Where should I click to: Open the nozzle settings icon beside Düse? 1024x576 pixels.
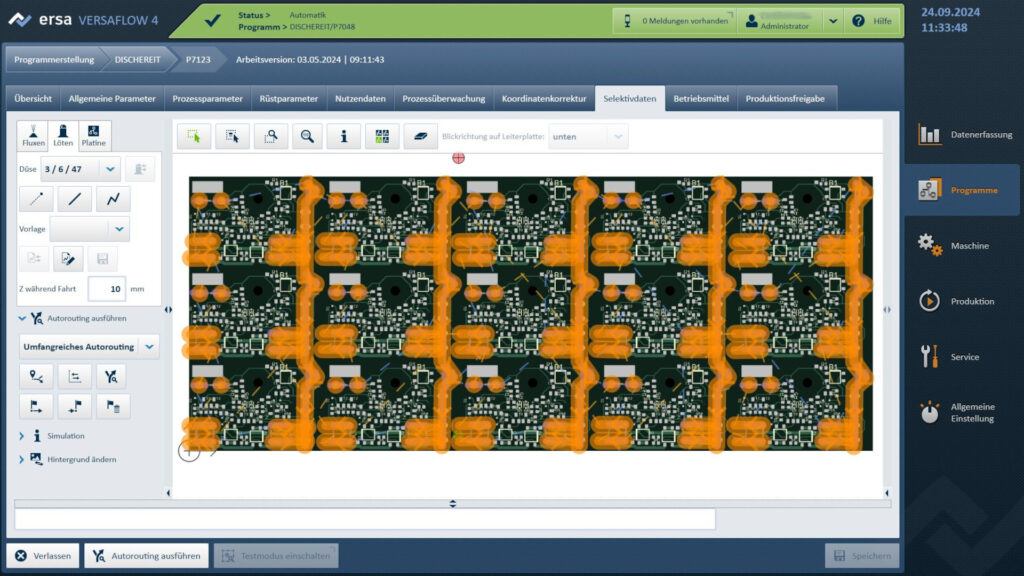coord(140,169)
